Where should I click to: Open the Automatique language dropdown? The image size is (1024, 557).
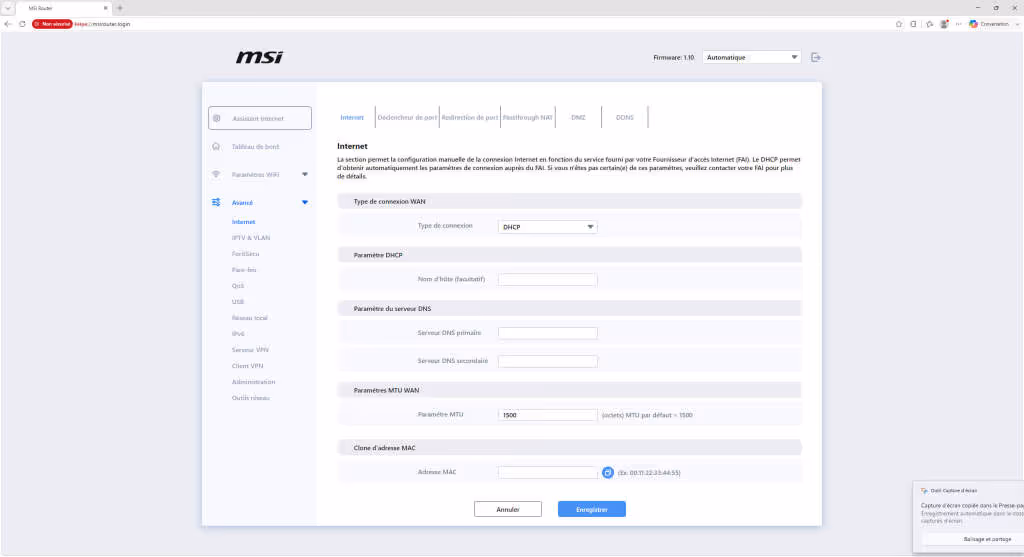pyautogui.click(x=751, y=57)
